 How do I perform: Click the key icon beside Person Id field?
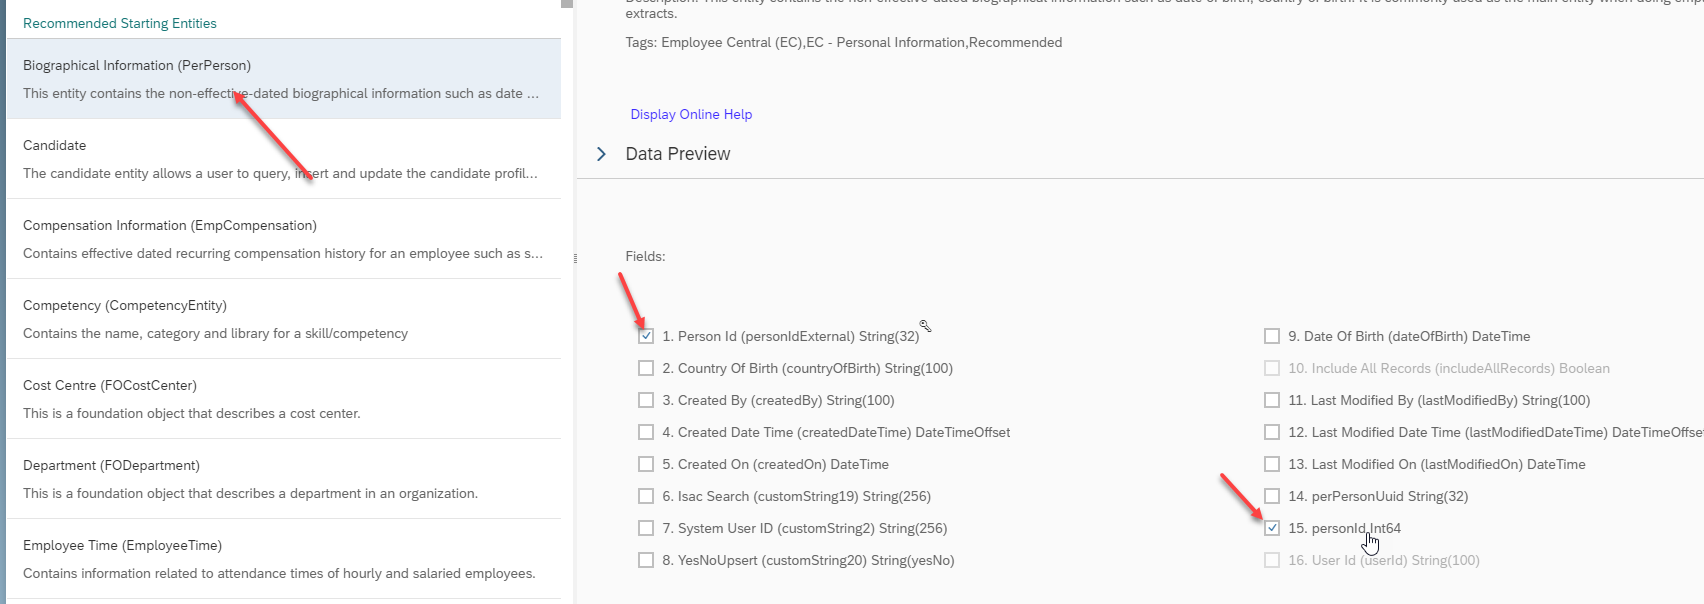(926, 326)
